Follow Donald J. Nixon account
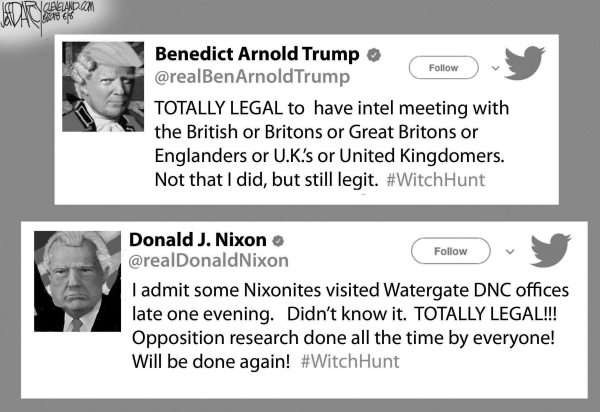 (x=451, y=251)
